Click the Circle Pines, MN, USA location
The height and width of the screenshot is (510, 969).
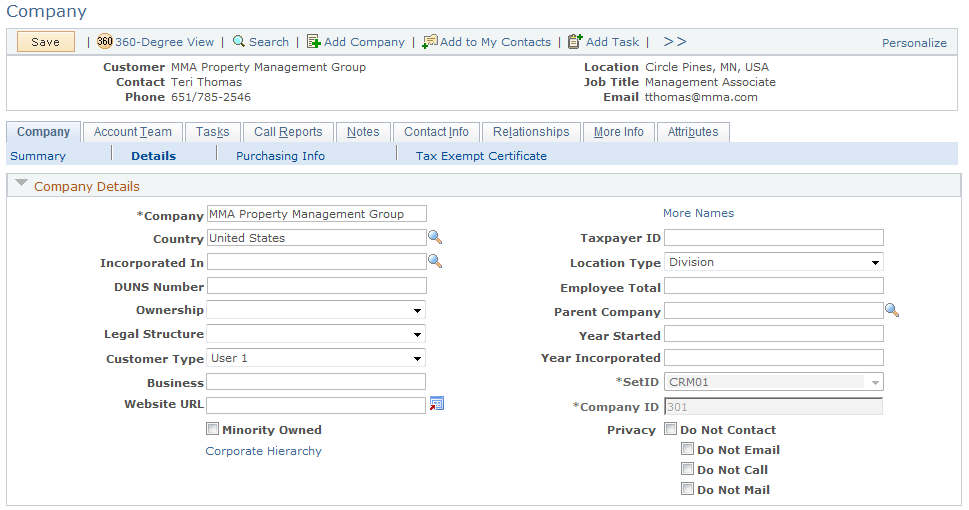tap(707, 67)
